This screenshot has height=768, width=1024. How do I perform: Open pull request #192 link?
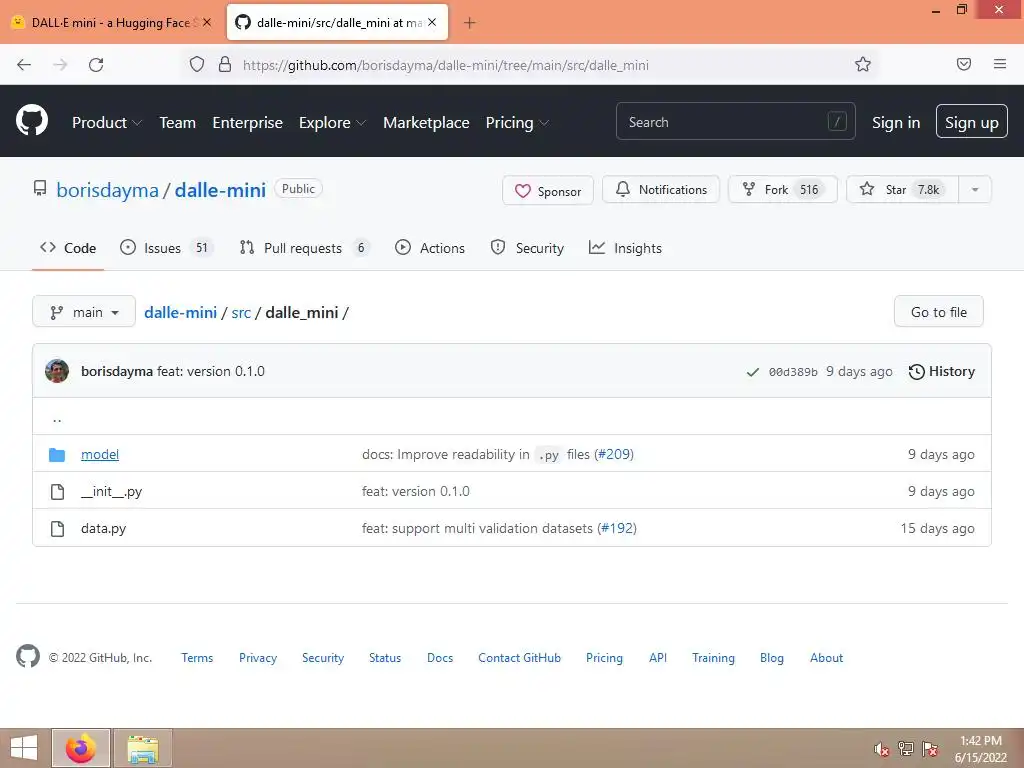click(x=616, y=528)
